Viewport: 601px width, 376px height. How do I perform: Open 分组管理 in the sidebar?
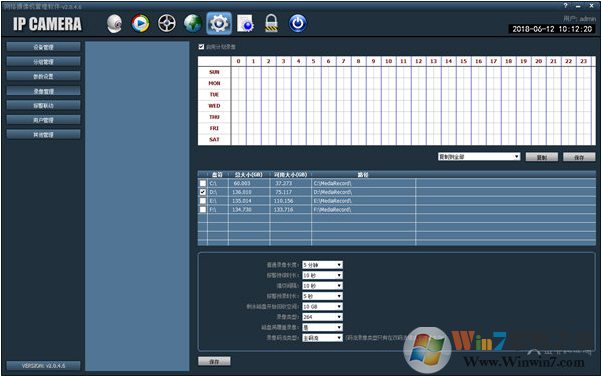click(43, 62)
